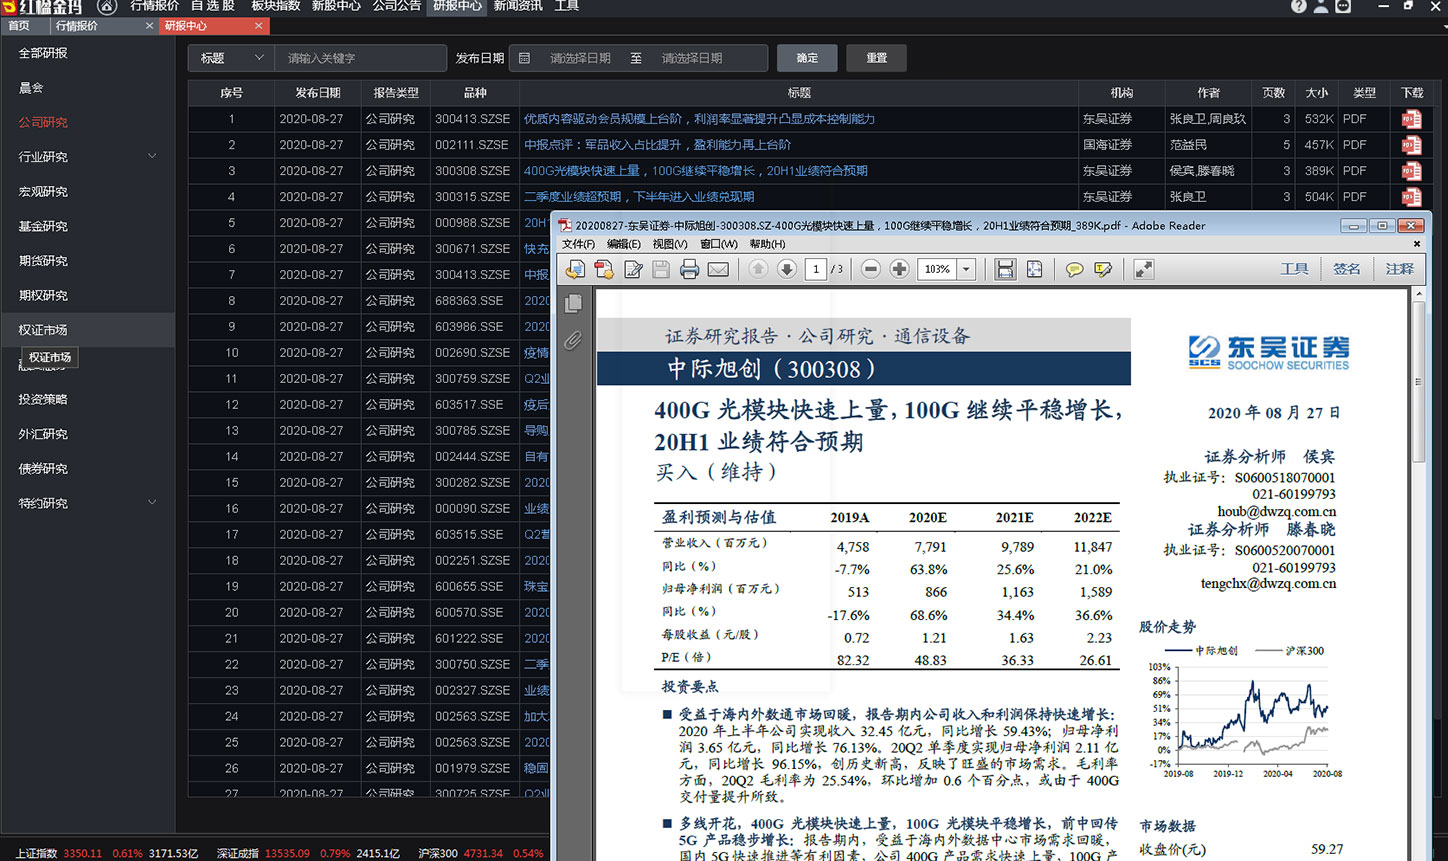Click the fit-width scrolling mode icon
The width and height of the screenshot is (1448, 861).
pyautogui.click(x=1005, y=269)
